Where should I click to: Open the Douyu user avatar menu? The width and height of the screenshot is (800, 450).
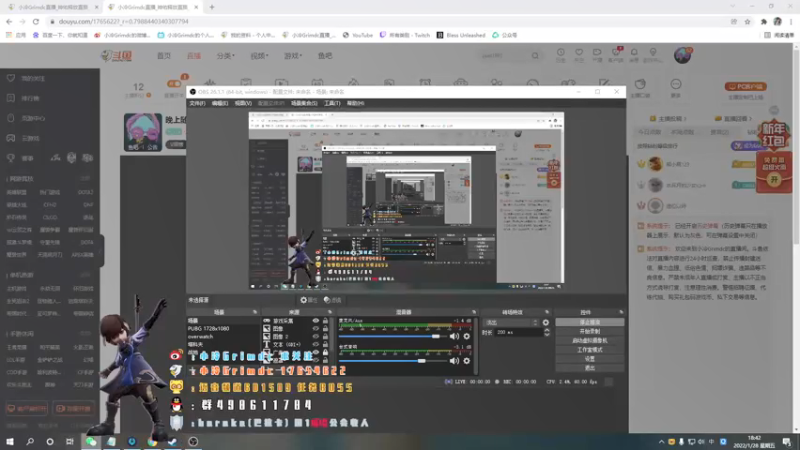click(x=682, y=55)
